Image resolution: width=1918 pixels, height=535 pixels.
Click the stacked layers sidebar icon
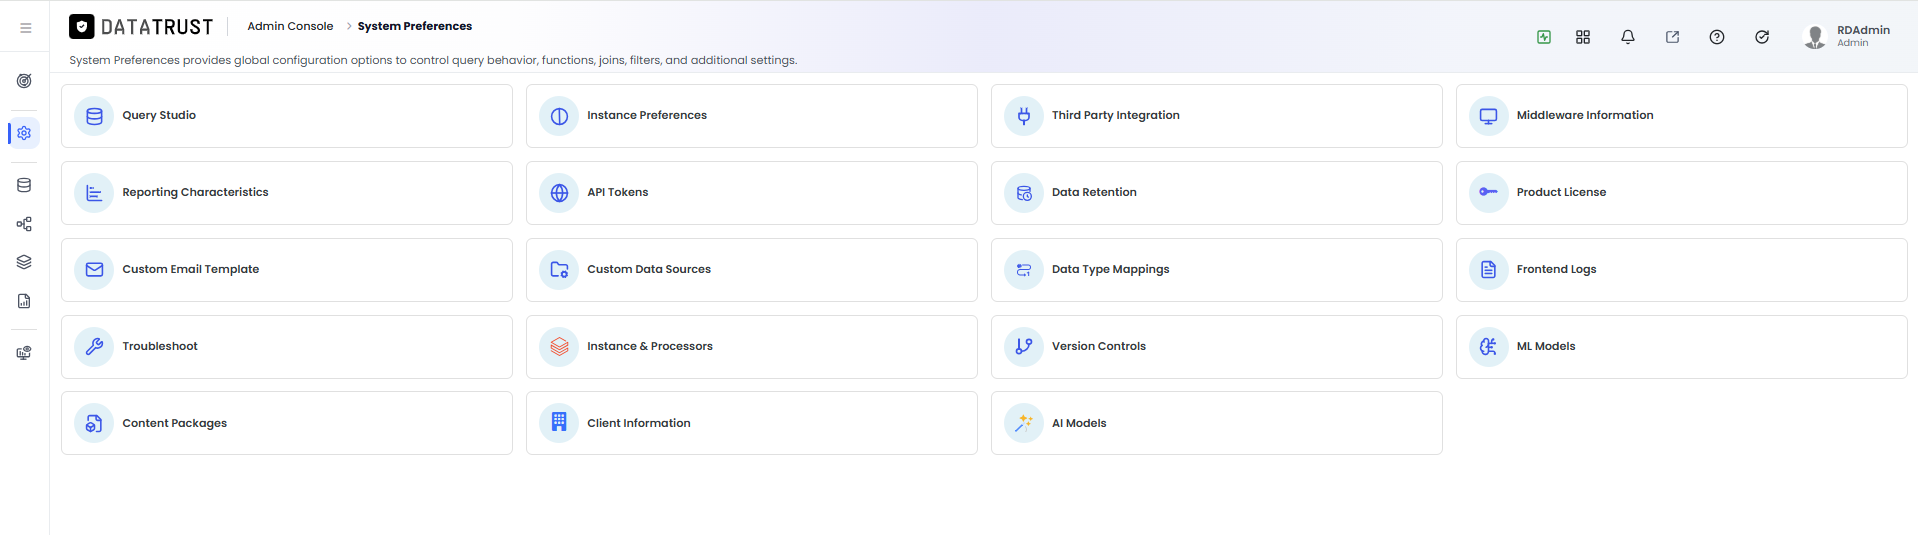coord(24,262)
